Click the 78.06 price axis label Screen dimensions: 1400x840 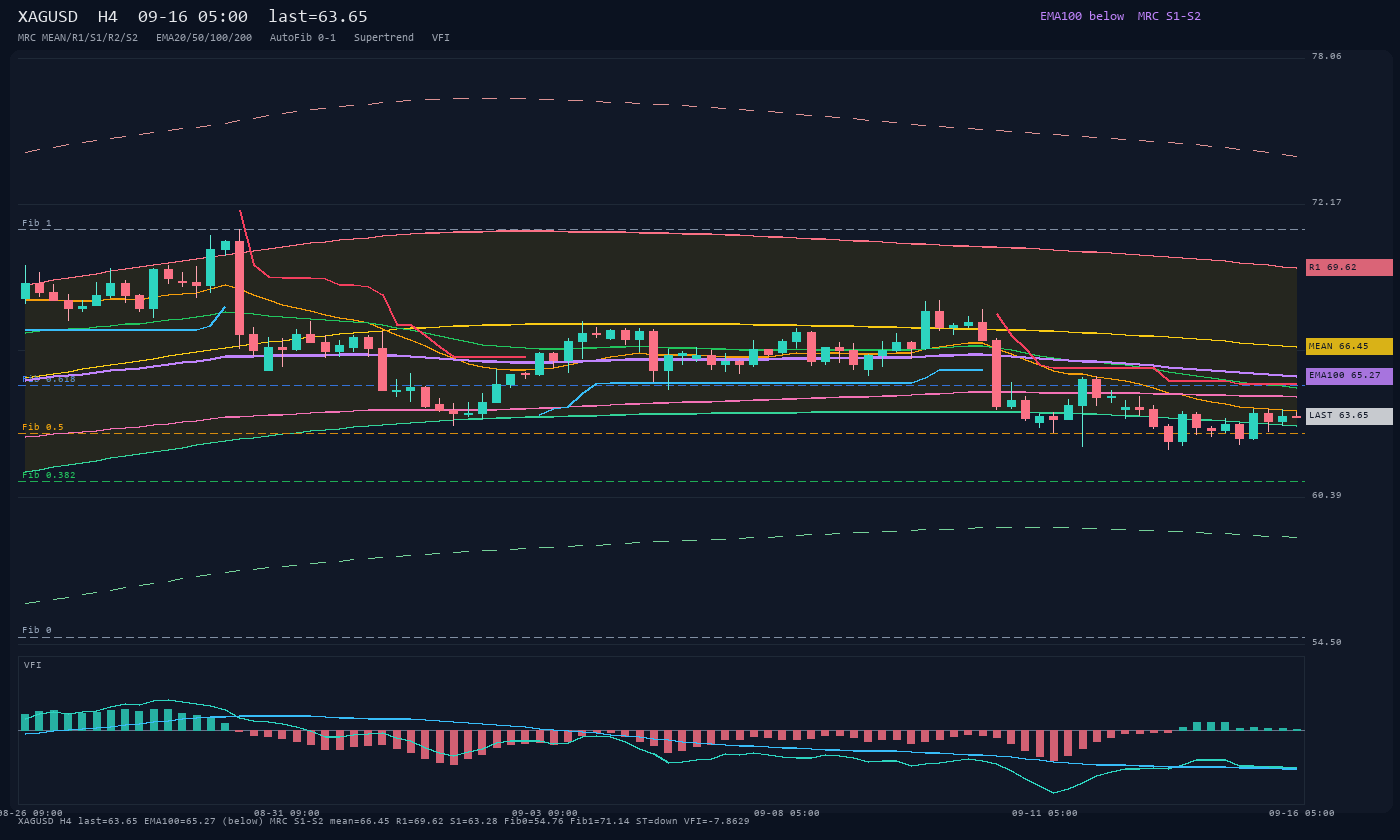pos(1327,56)
